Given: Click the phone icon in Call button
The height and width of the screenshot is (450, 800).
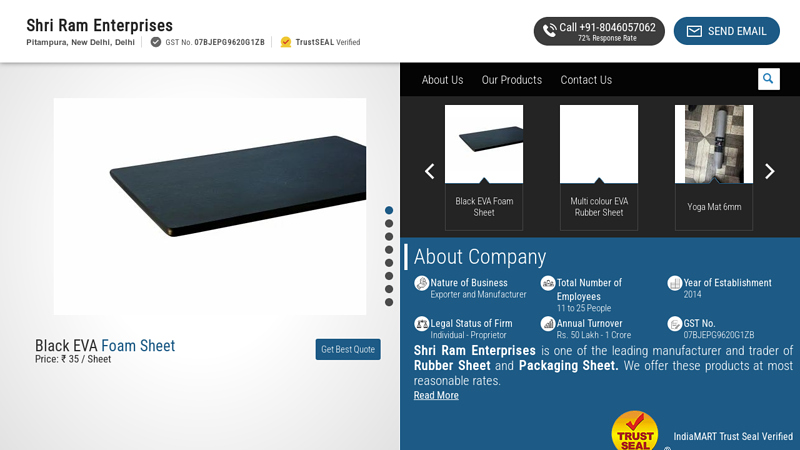Looking at the screenshot, I should tap(549, 31).
